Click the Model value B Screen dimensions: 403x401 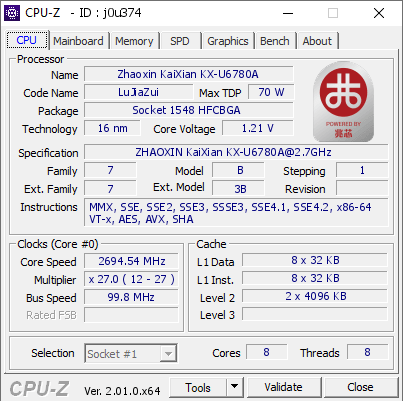[x=238, y=170]
